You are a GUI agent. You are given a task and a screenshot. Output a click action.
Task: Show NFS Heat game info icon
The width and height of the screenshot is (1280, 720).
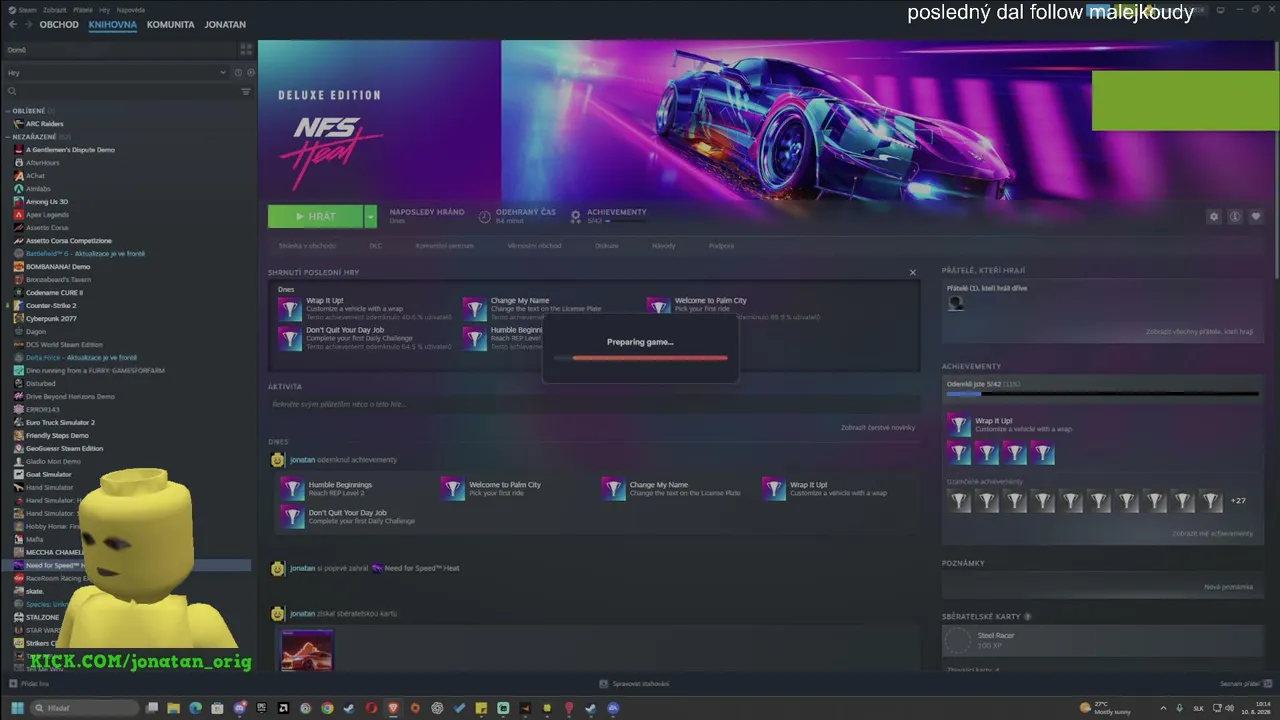1235,217
